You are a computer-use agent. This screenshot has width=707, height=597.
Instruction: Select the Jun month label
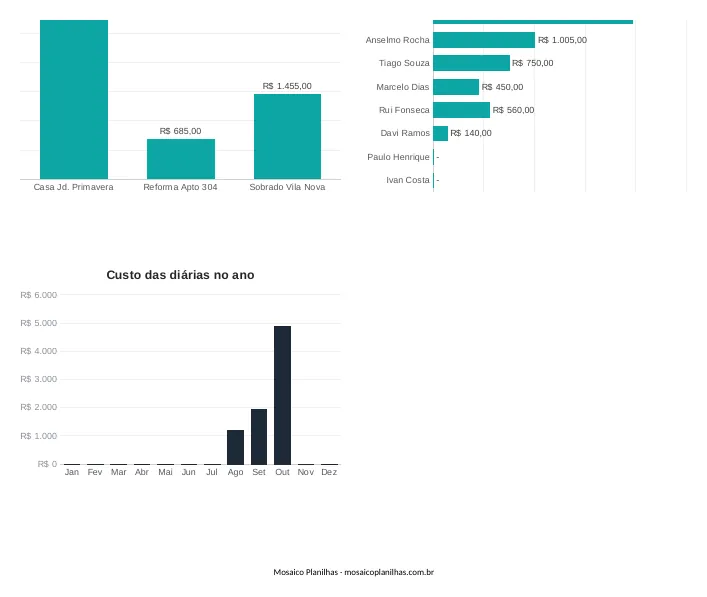click(188, 472)
